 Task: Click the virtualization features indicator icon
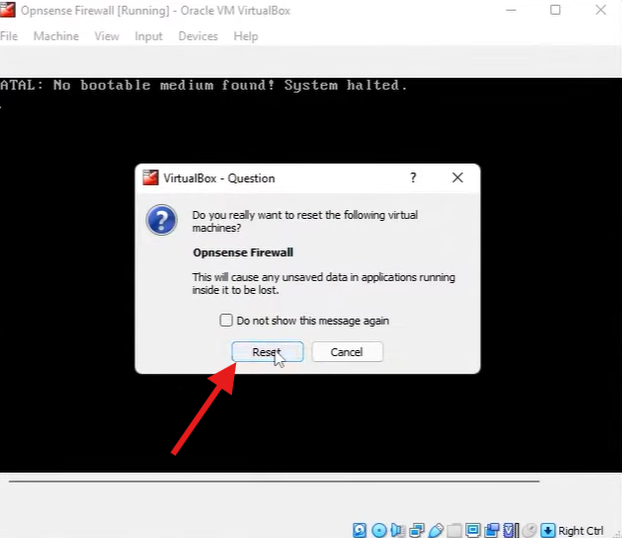pos(510,530)
